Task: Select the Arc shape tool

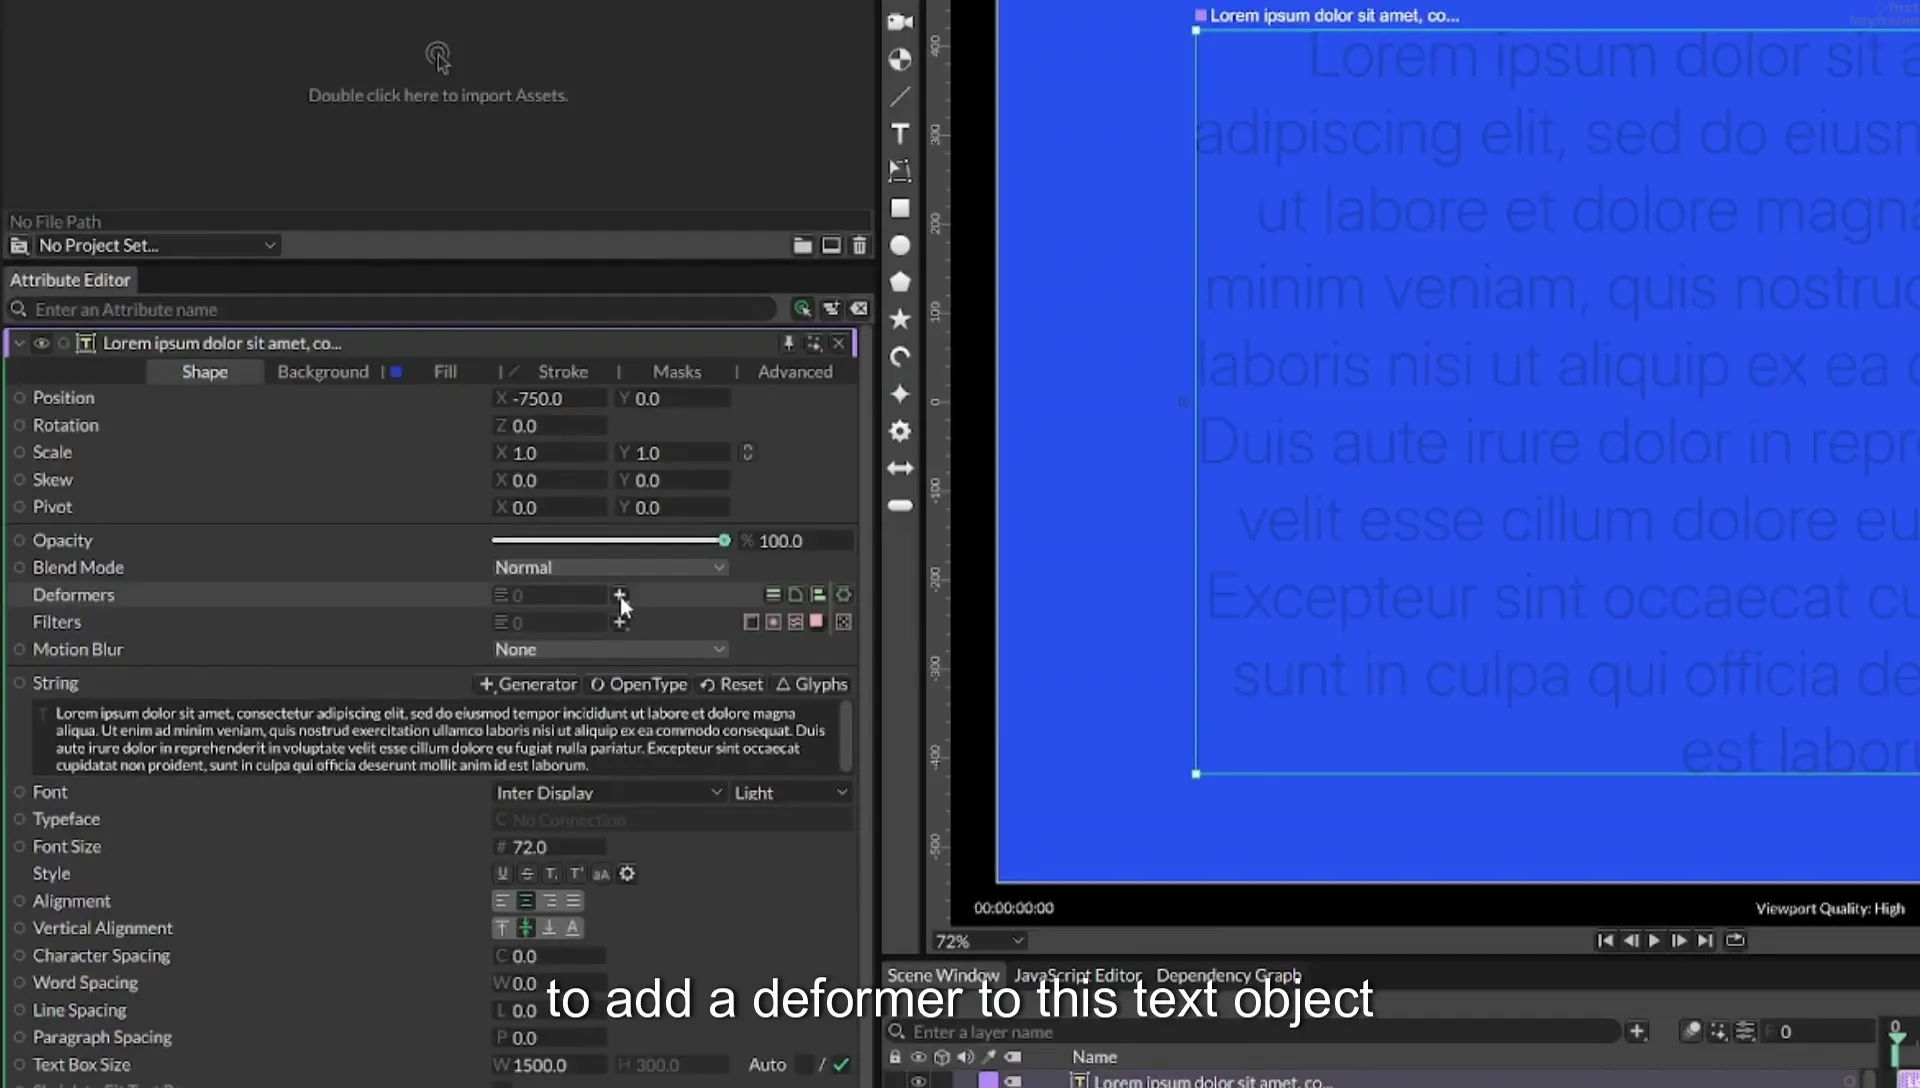Action: pos(900,357)
